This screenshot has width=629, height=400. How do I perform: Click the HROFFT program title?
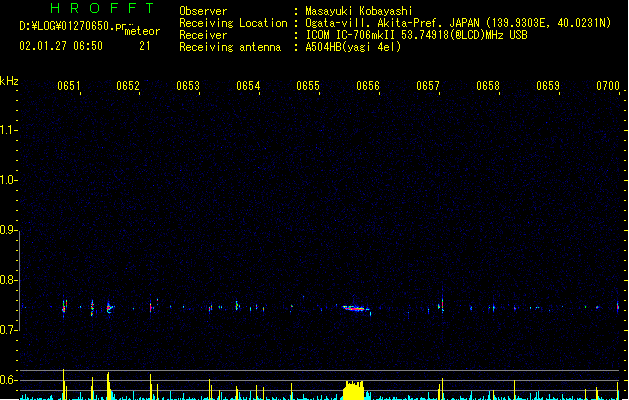point(102,8)
